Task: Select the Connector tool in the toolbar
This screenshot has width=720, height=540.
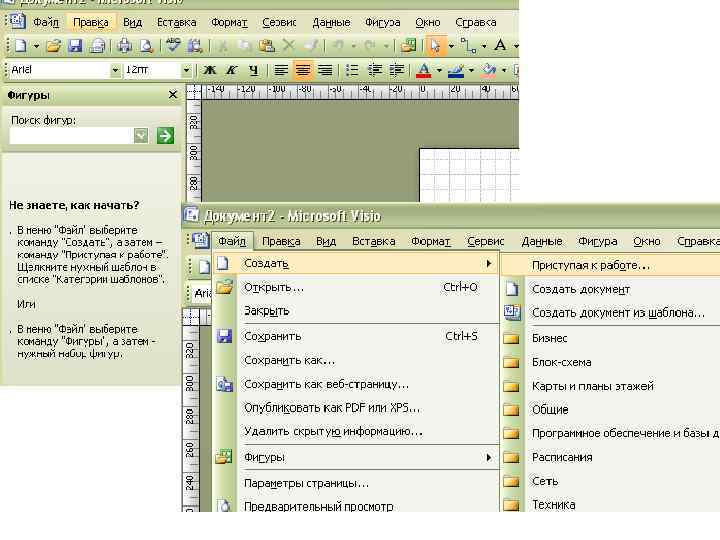Action: coord(468,45)
